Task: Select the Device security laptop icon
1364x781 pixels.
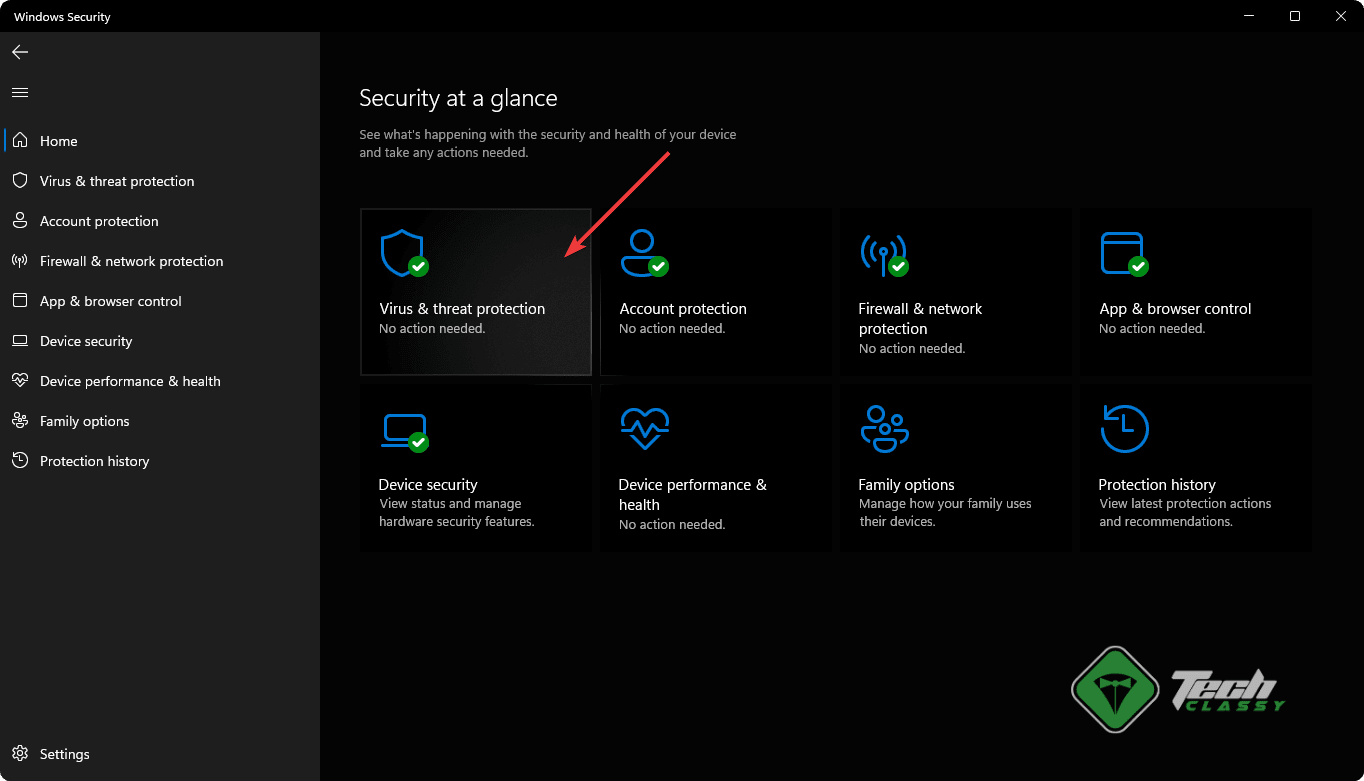Action: click(402, 430)
